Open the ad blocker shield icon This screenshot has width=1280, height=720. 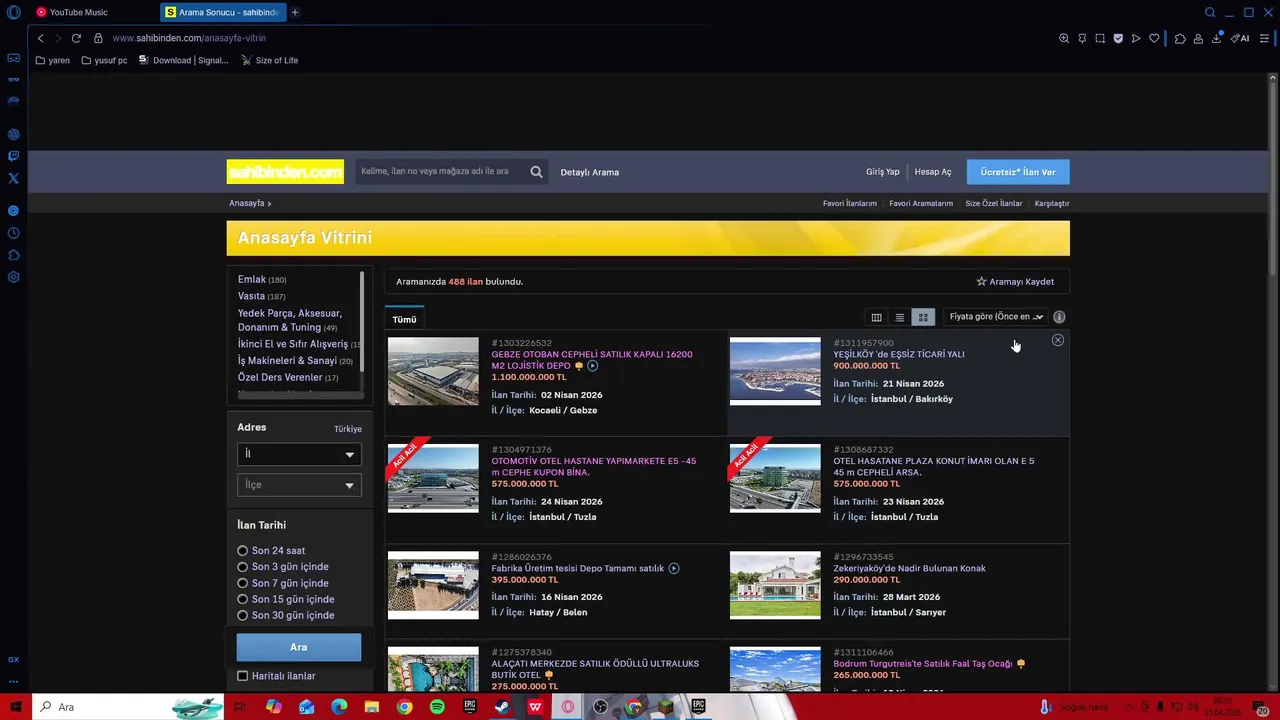(x=1118, y=38)
